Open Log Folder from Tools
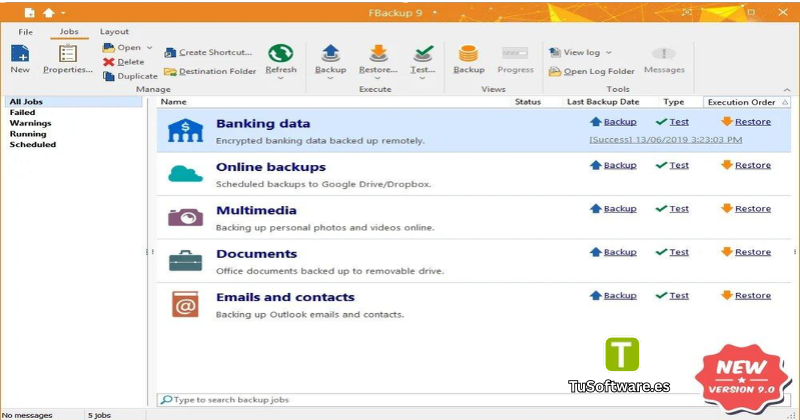Screen dimensions: 800x420 point(592,71)
